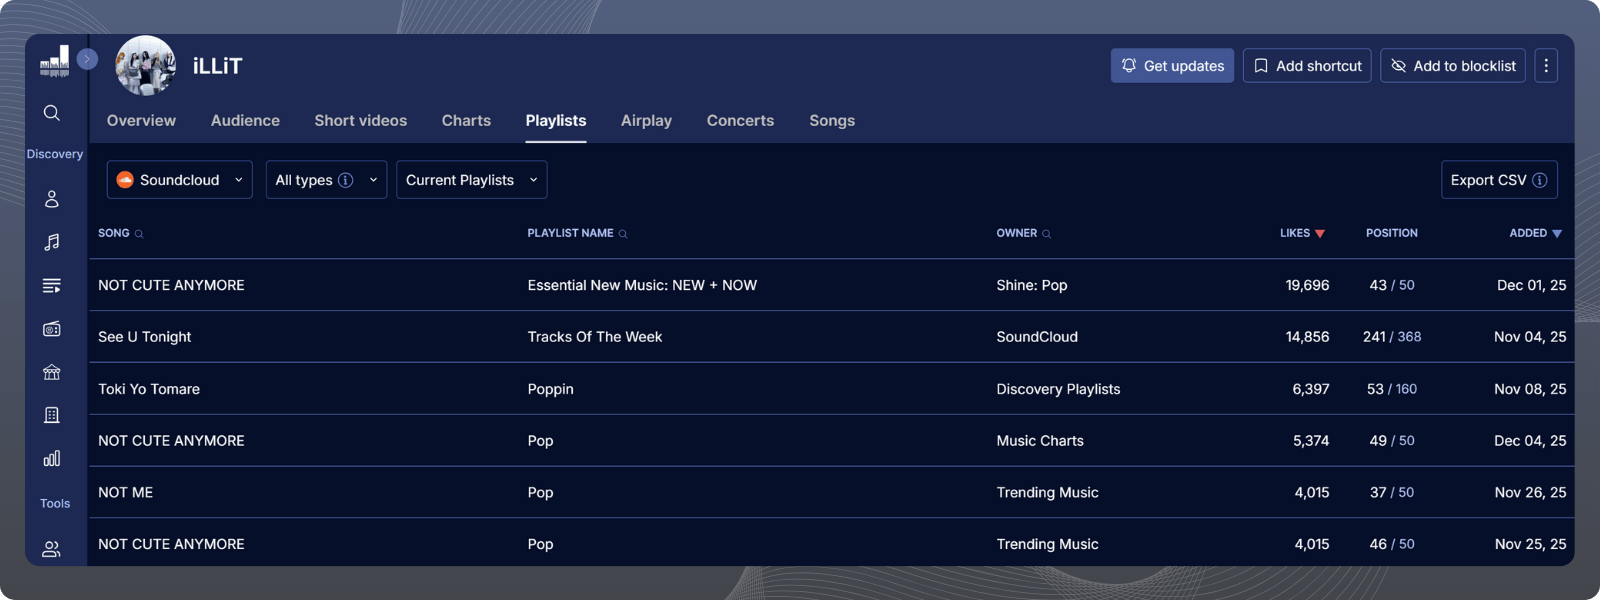Viewport: 1600px width, 600px height.
Task: Switch to the Short videos tab
Action: click(360, 121)
